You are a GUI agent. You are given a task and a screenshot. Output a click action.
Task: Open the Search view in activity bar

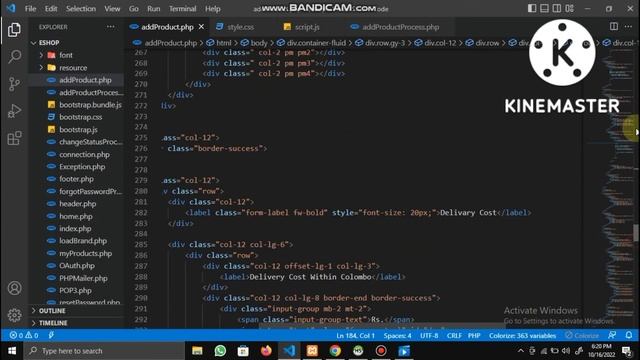click(x=14, y=56)
